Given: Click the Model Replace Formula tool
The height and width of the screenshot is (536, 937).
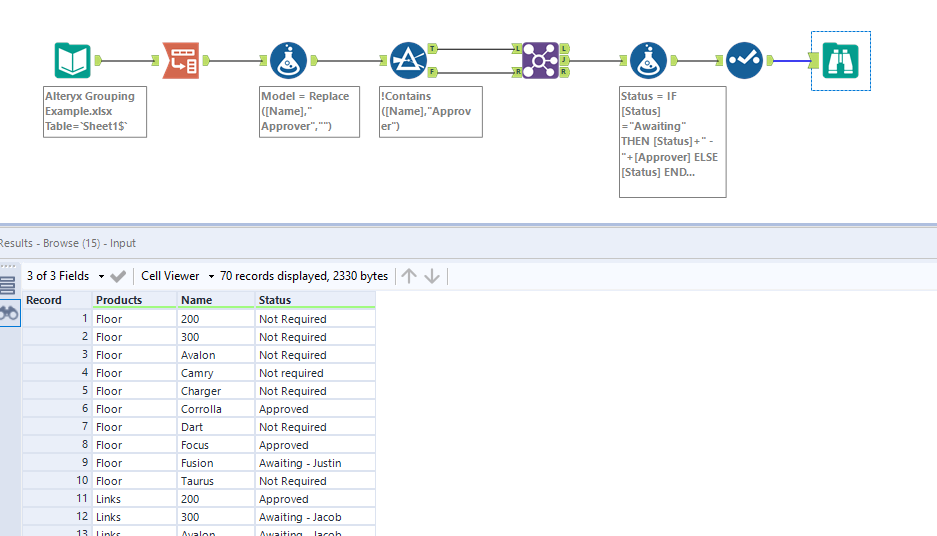Looking at the screenshot, I should 288,60.
